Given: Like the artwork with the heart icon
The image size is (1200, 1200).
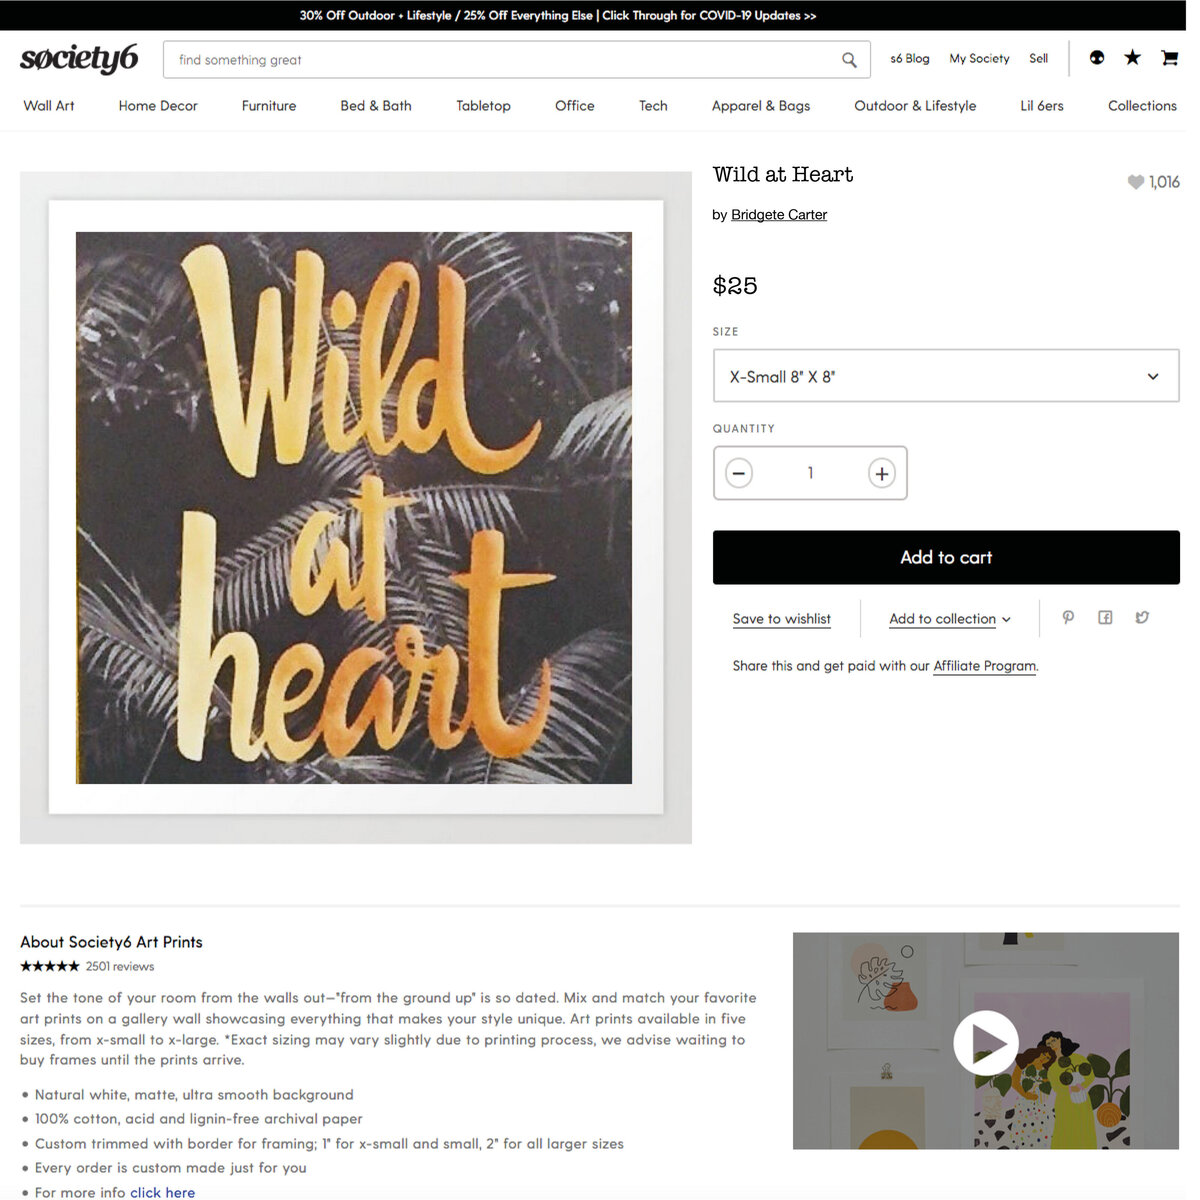Looking at the screenshot, I should coord(1135,182).
